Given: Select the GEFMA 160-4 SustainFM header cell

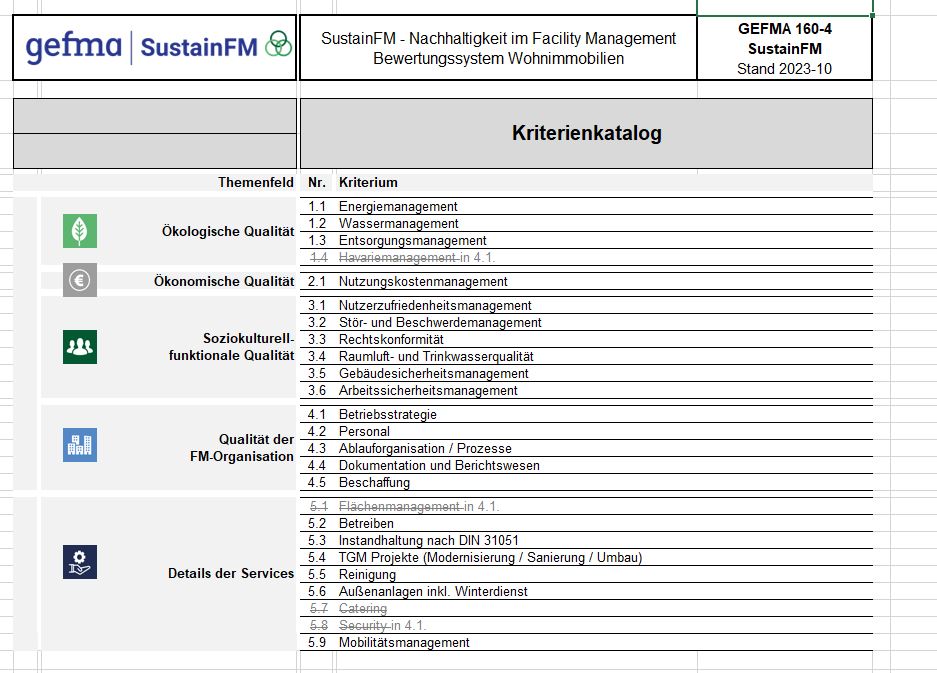Looking at the screenshot, I should [x=784, y=48].
